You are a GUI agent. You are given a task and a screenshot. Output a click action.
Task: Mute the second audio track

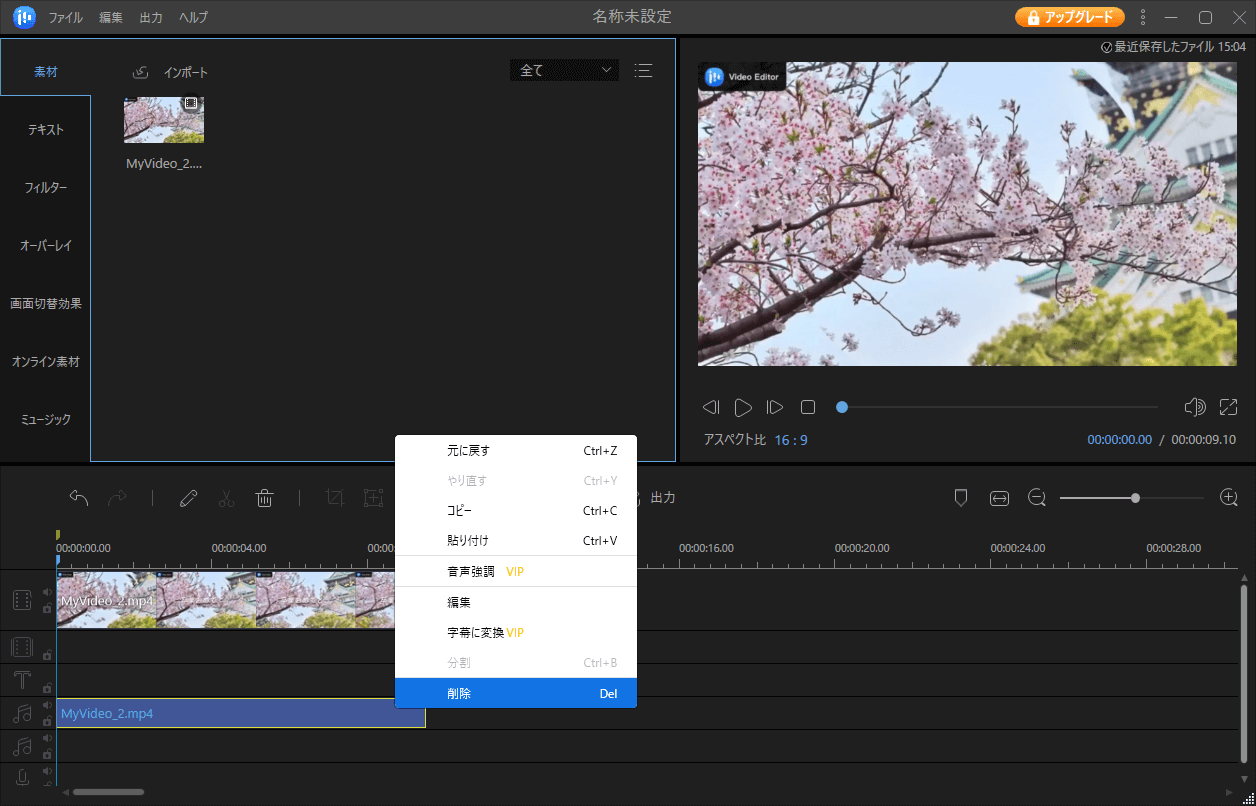click(x=47, y=738)
